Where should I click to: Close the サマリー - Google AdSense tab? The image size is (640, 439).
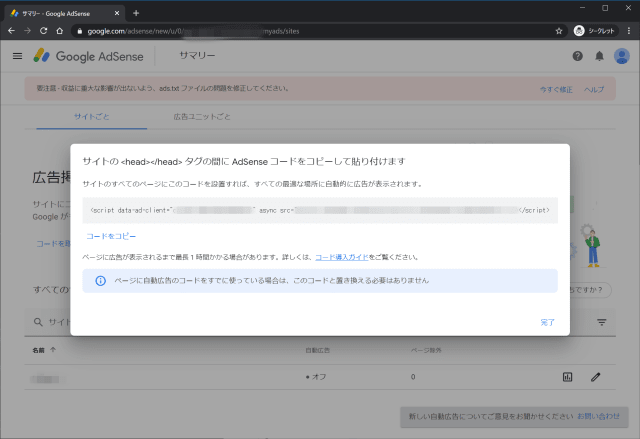pyautogui.click(x=117, y=13)
